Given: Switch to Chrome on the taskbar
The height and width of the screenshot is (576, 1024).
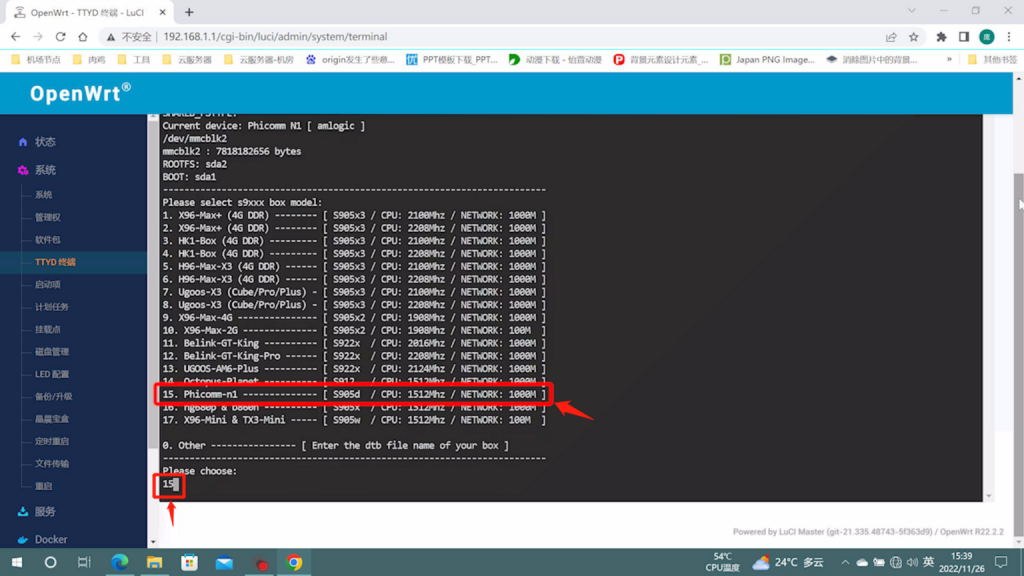Looking at the screenshot, I should coord(294,562).
